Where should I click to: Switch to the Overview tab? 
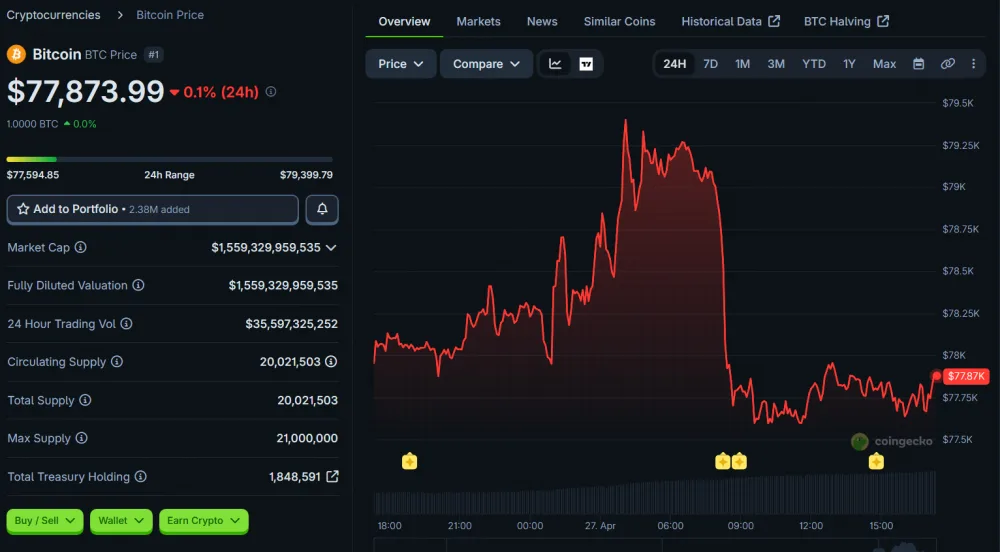pos(404,22)
